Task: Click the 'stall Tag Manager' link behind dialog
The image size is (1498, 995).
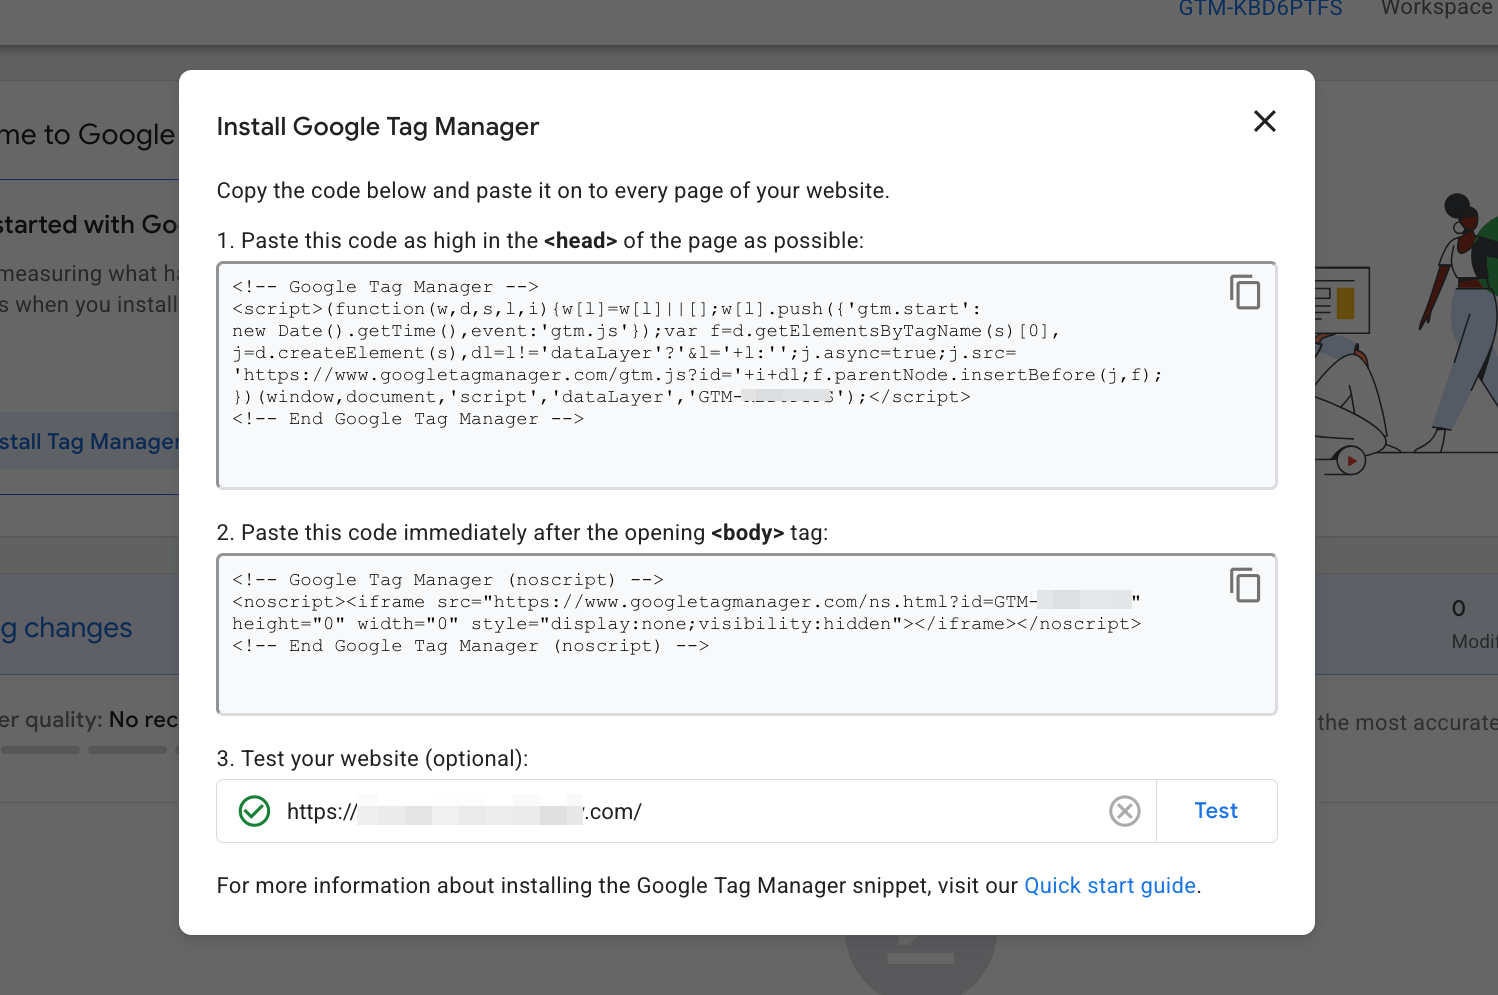Action: 90,442
